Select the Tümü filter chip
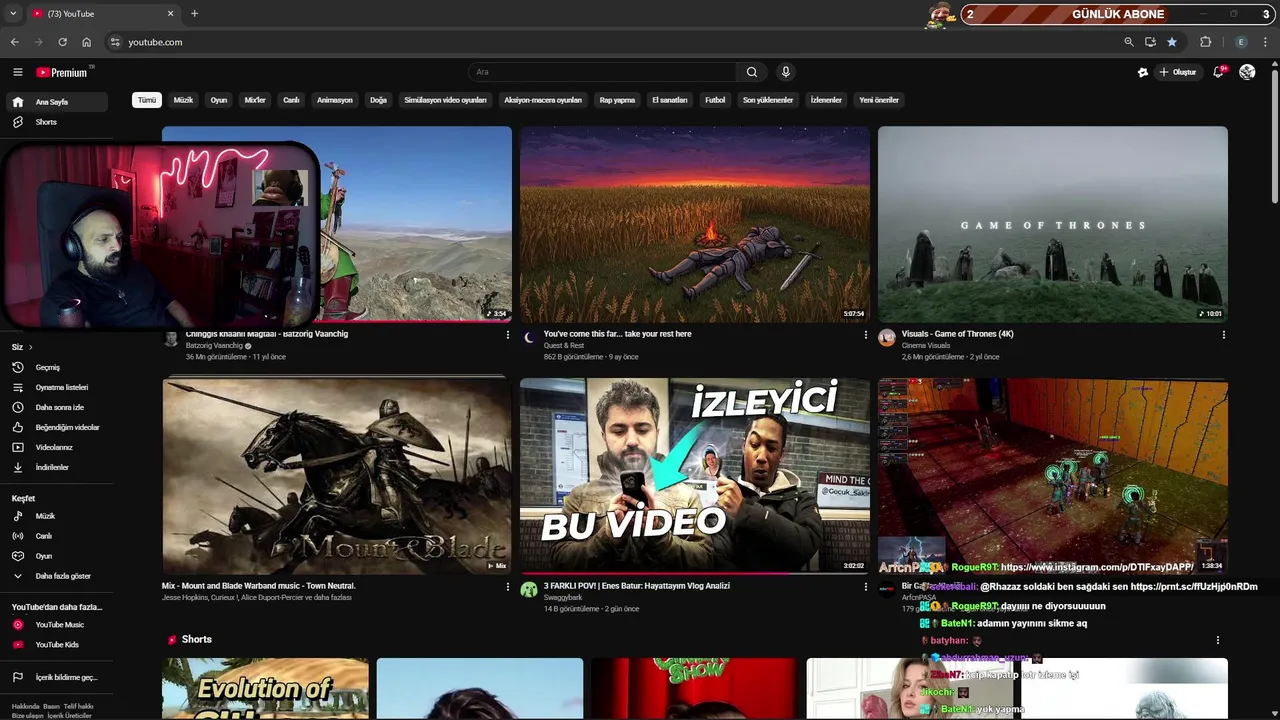The width and height of the screenshot is (1280, 720). click(147, 100)
